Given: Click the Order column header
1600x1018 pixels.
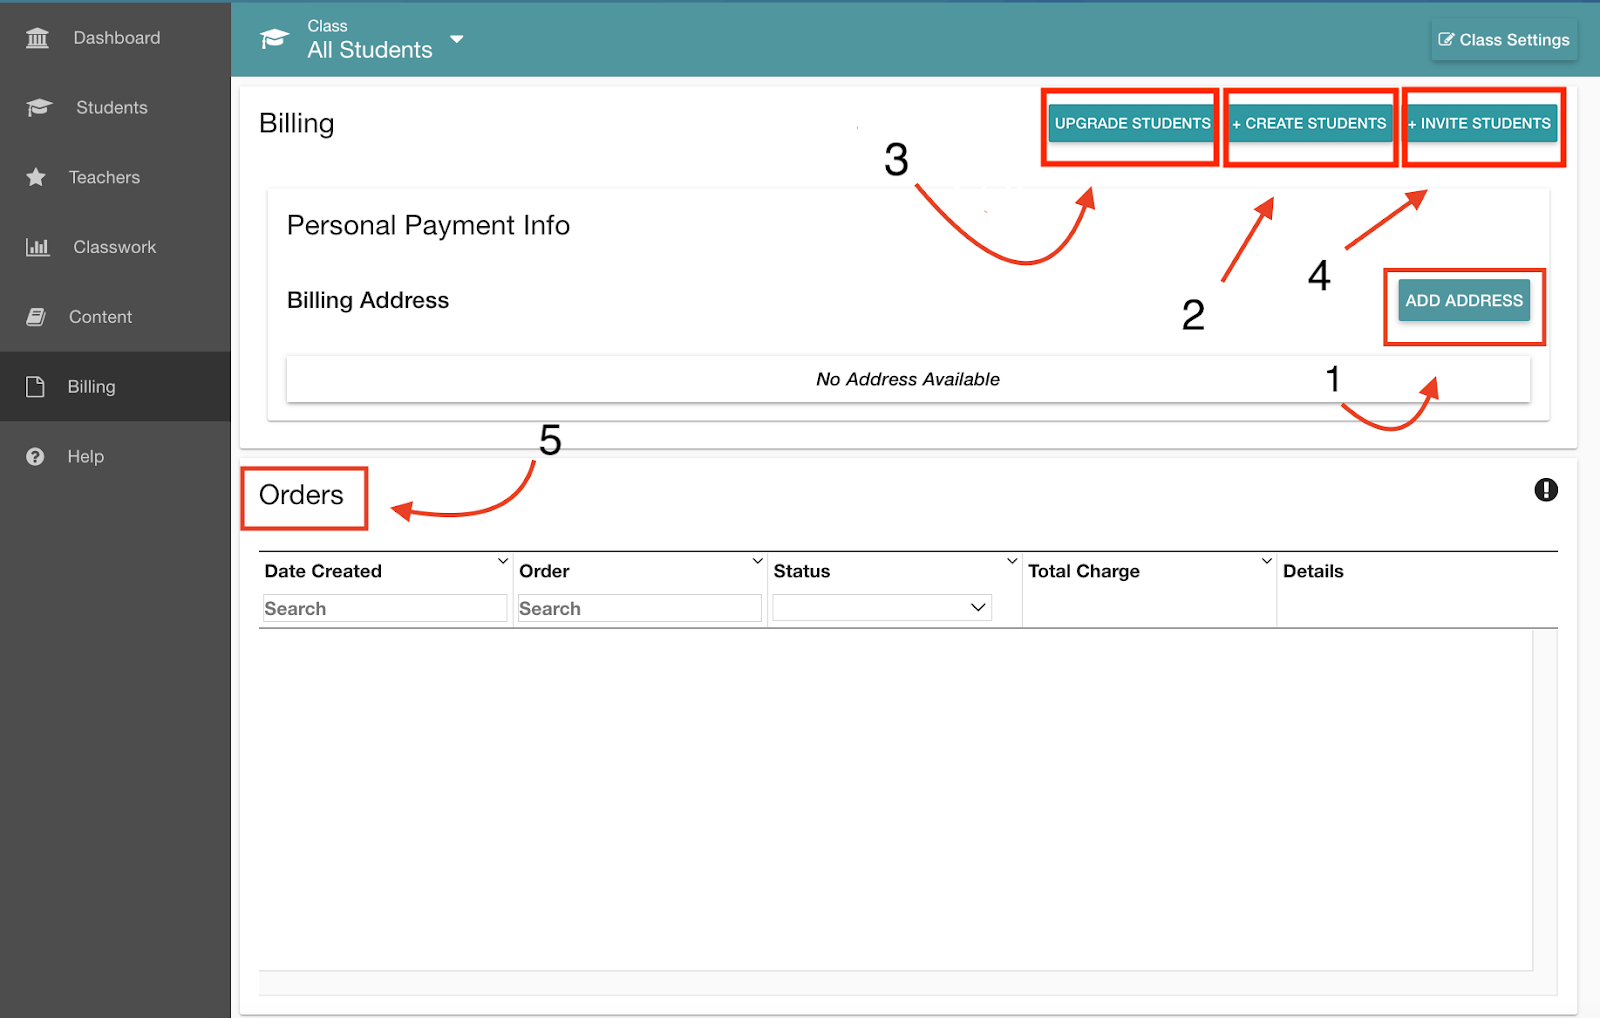Looking at the screenshot, I should click(x=544, y=571).
